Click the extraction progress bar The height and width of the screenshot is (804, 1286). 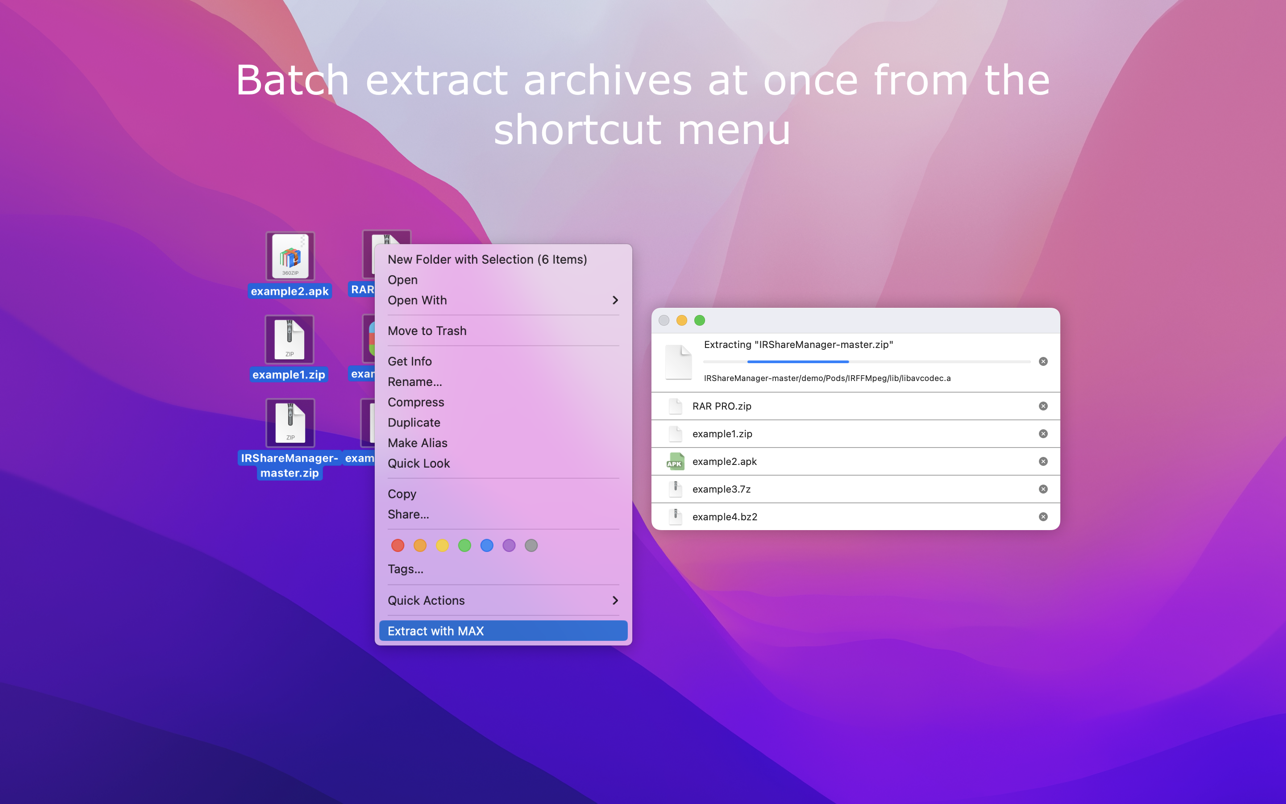click(x=888, y=361)
